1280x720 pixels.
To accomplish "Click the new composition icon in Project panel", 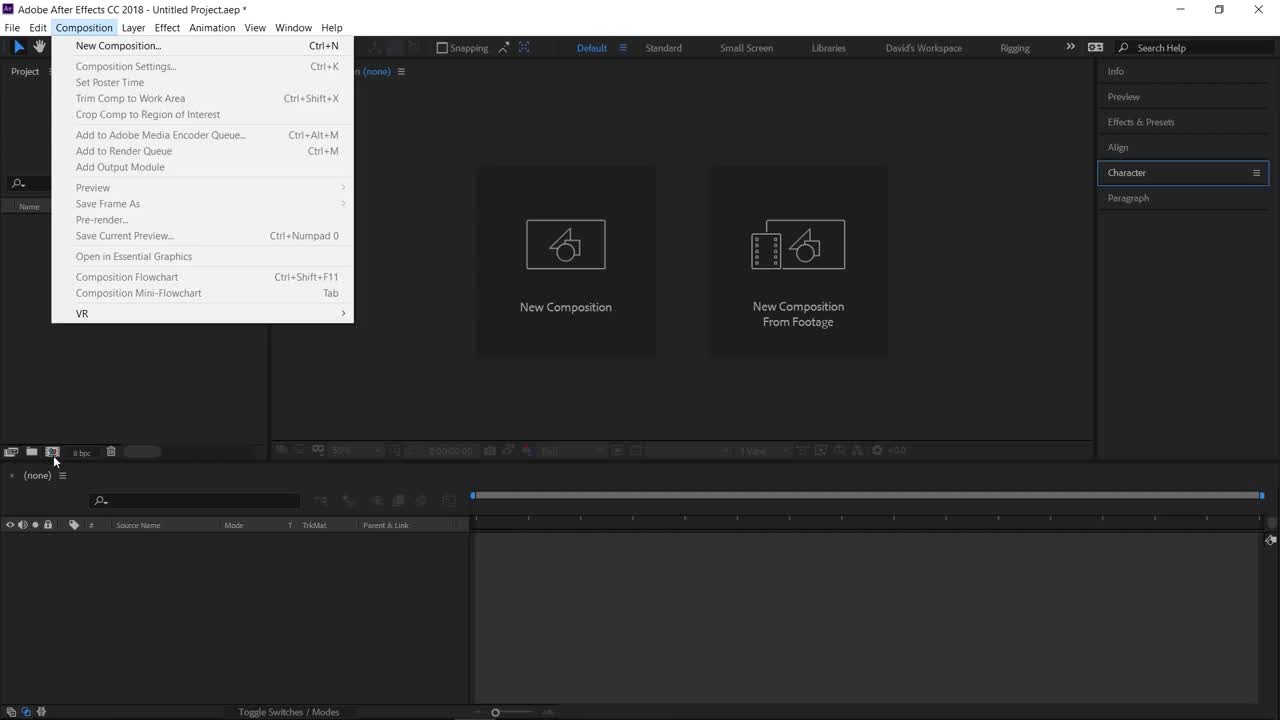I will 52,452.
